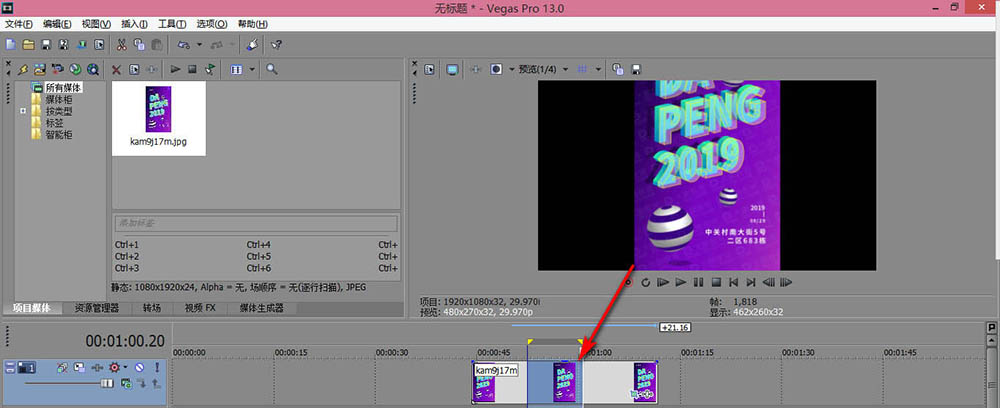Open project Properties icon in main toolbar
This screenshot has width=1000, height=408.
99,45
